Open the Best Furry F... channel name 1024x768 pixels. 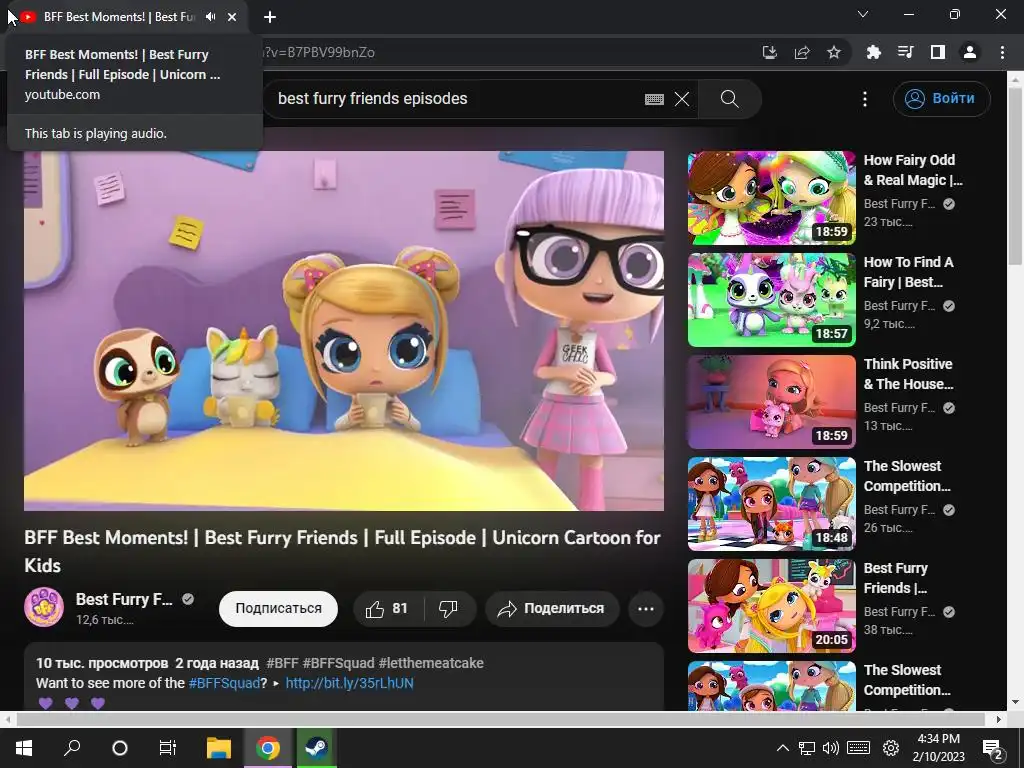(x=124, y=600)
